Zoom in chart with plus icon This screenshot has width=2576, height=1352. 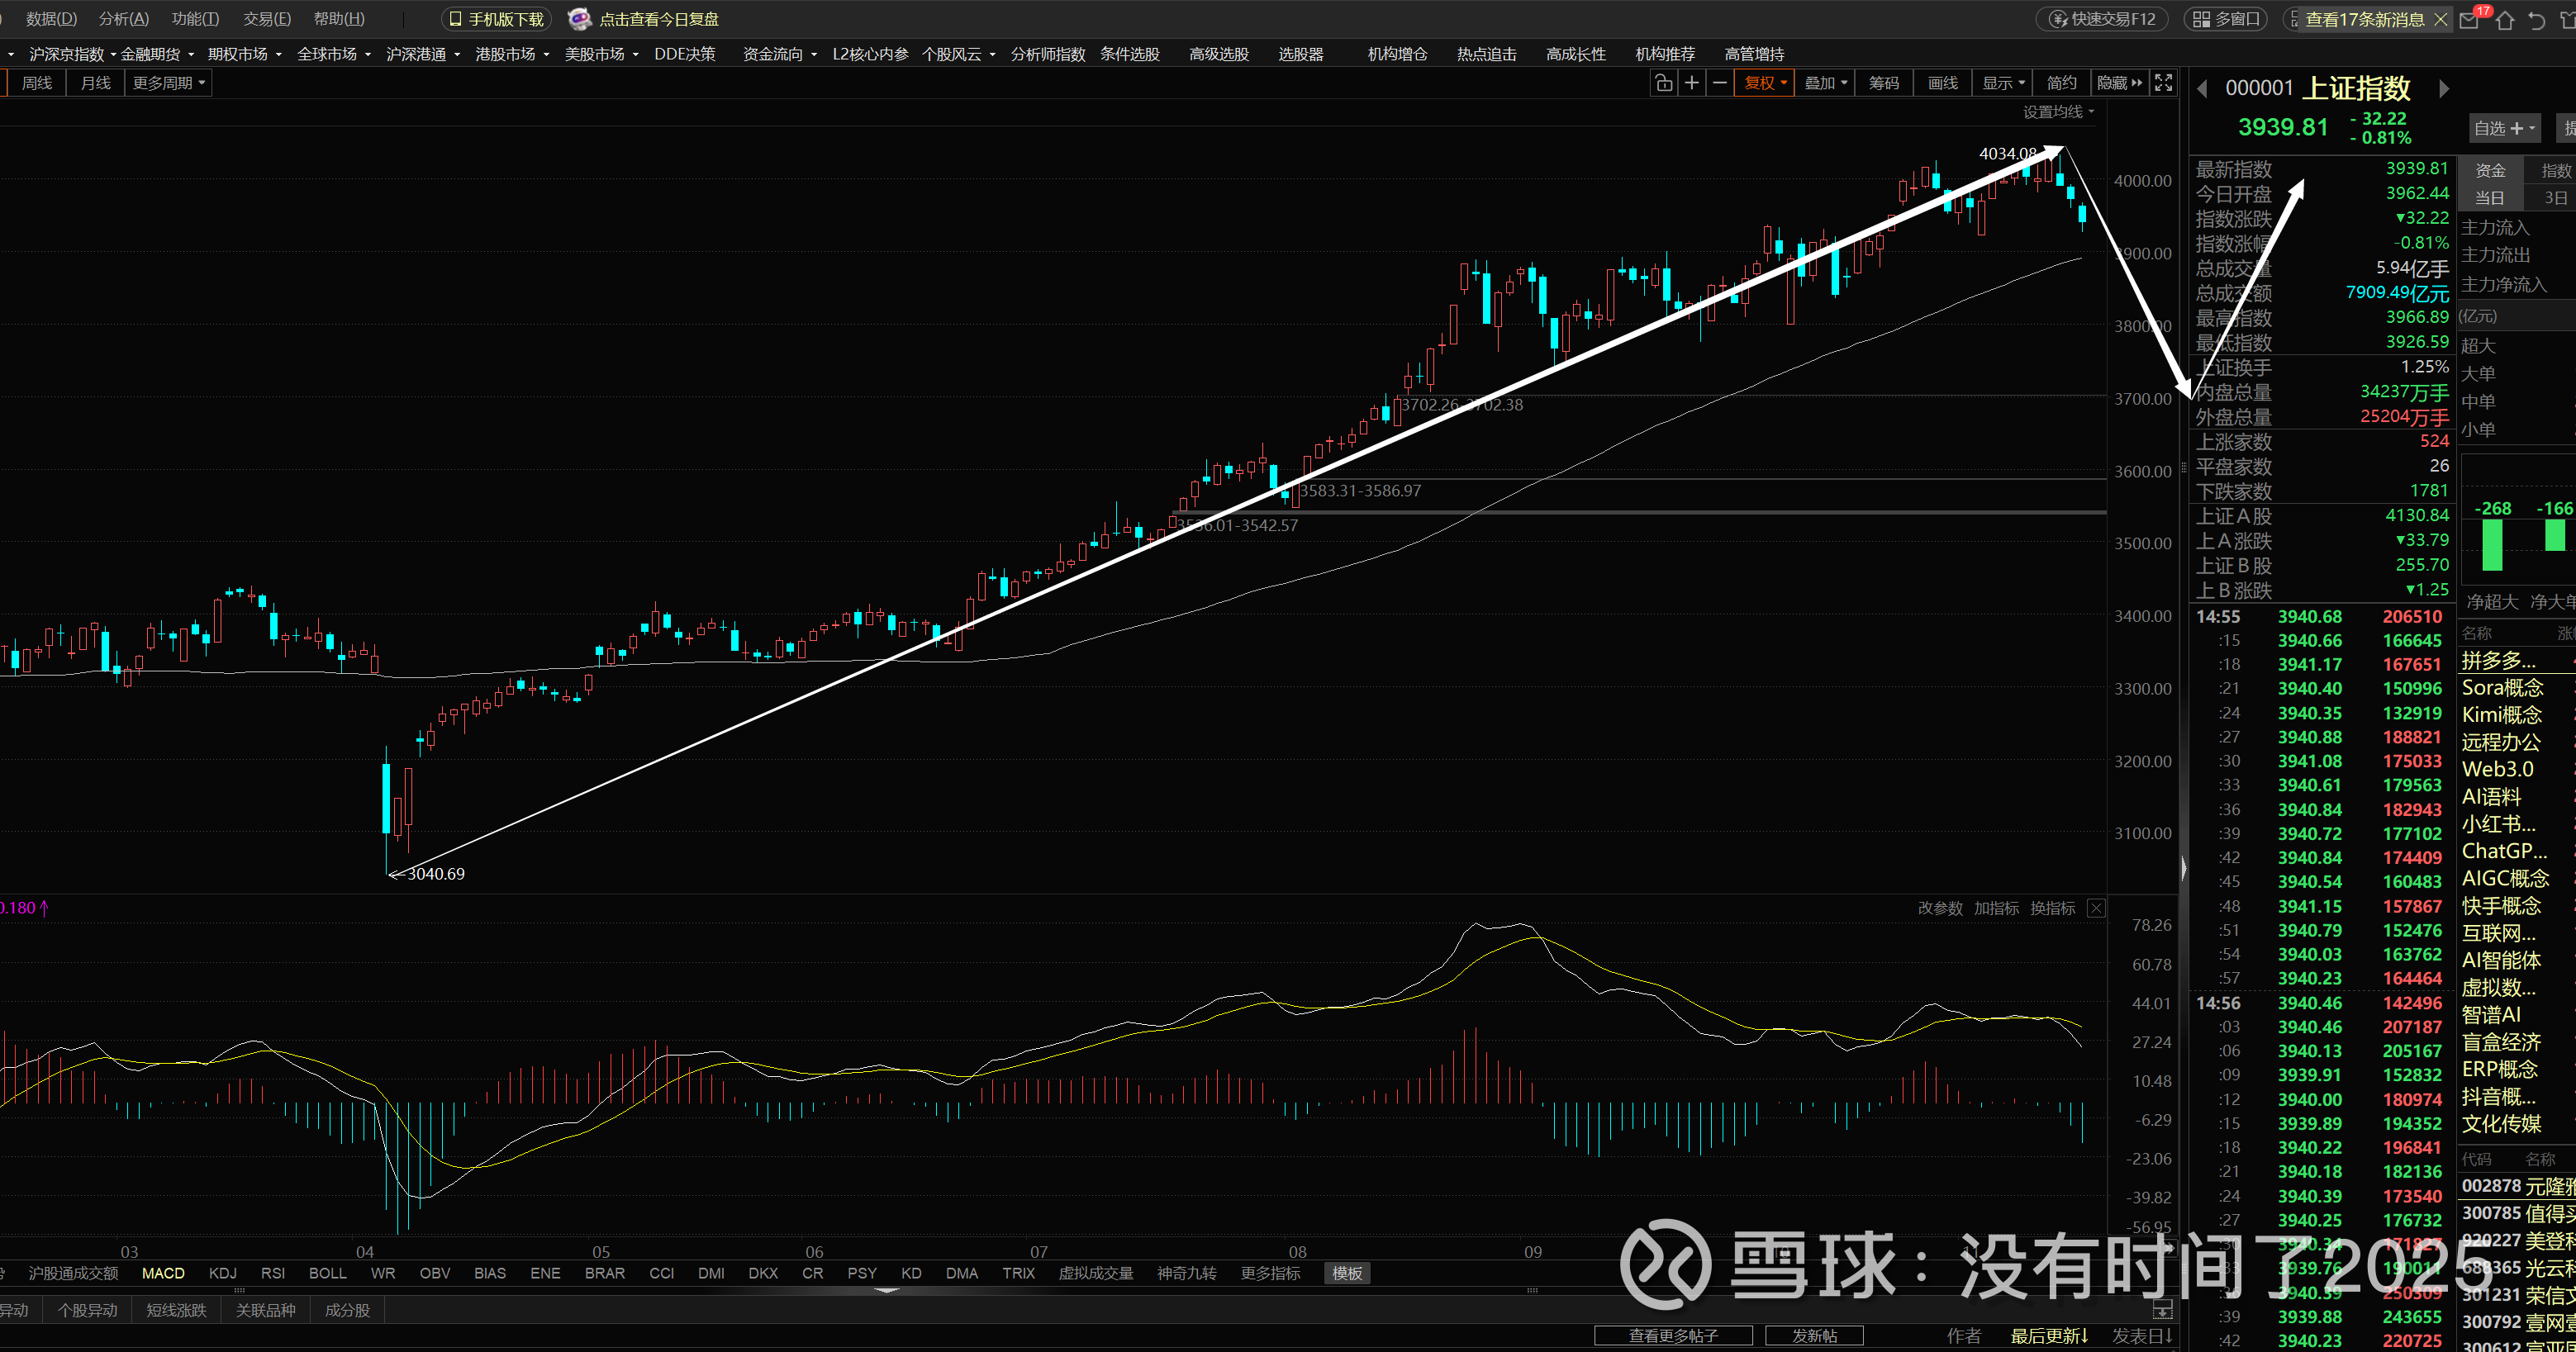1691,83
